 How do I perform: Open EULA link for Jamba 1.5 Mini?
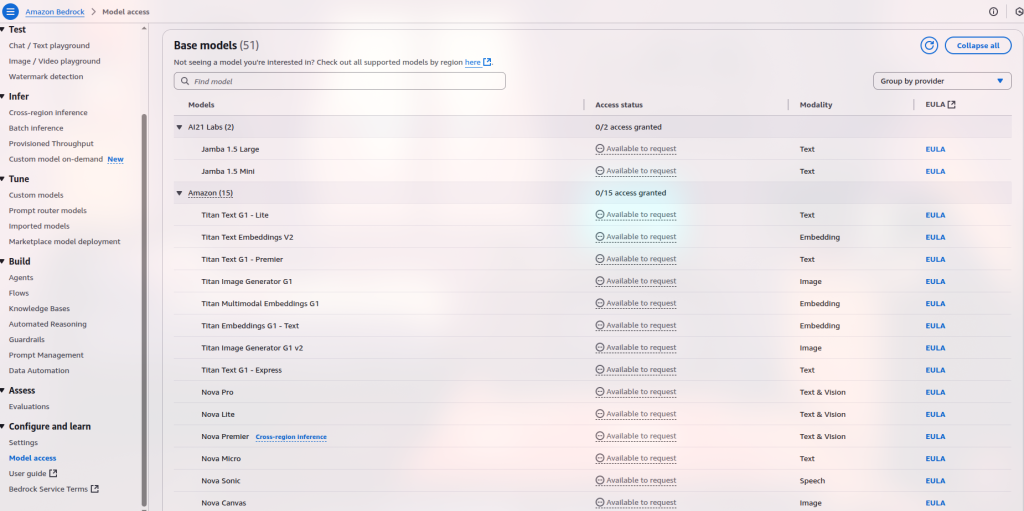(935, 171)
